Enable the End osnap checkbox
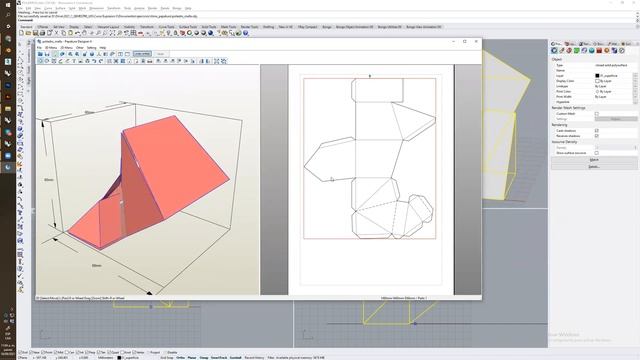This screenshot has width=640, height=360. point(20,352)
